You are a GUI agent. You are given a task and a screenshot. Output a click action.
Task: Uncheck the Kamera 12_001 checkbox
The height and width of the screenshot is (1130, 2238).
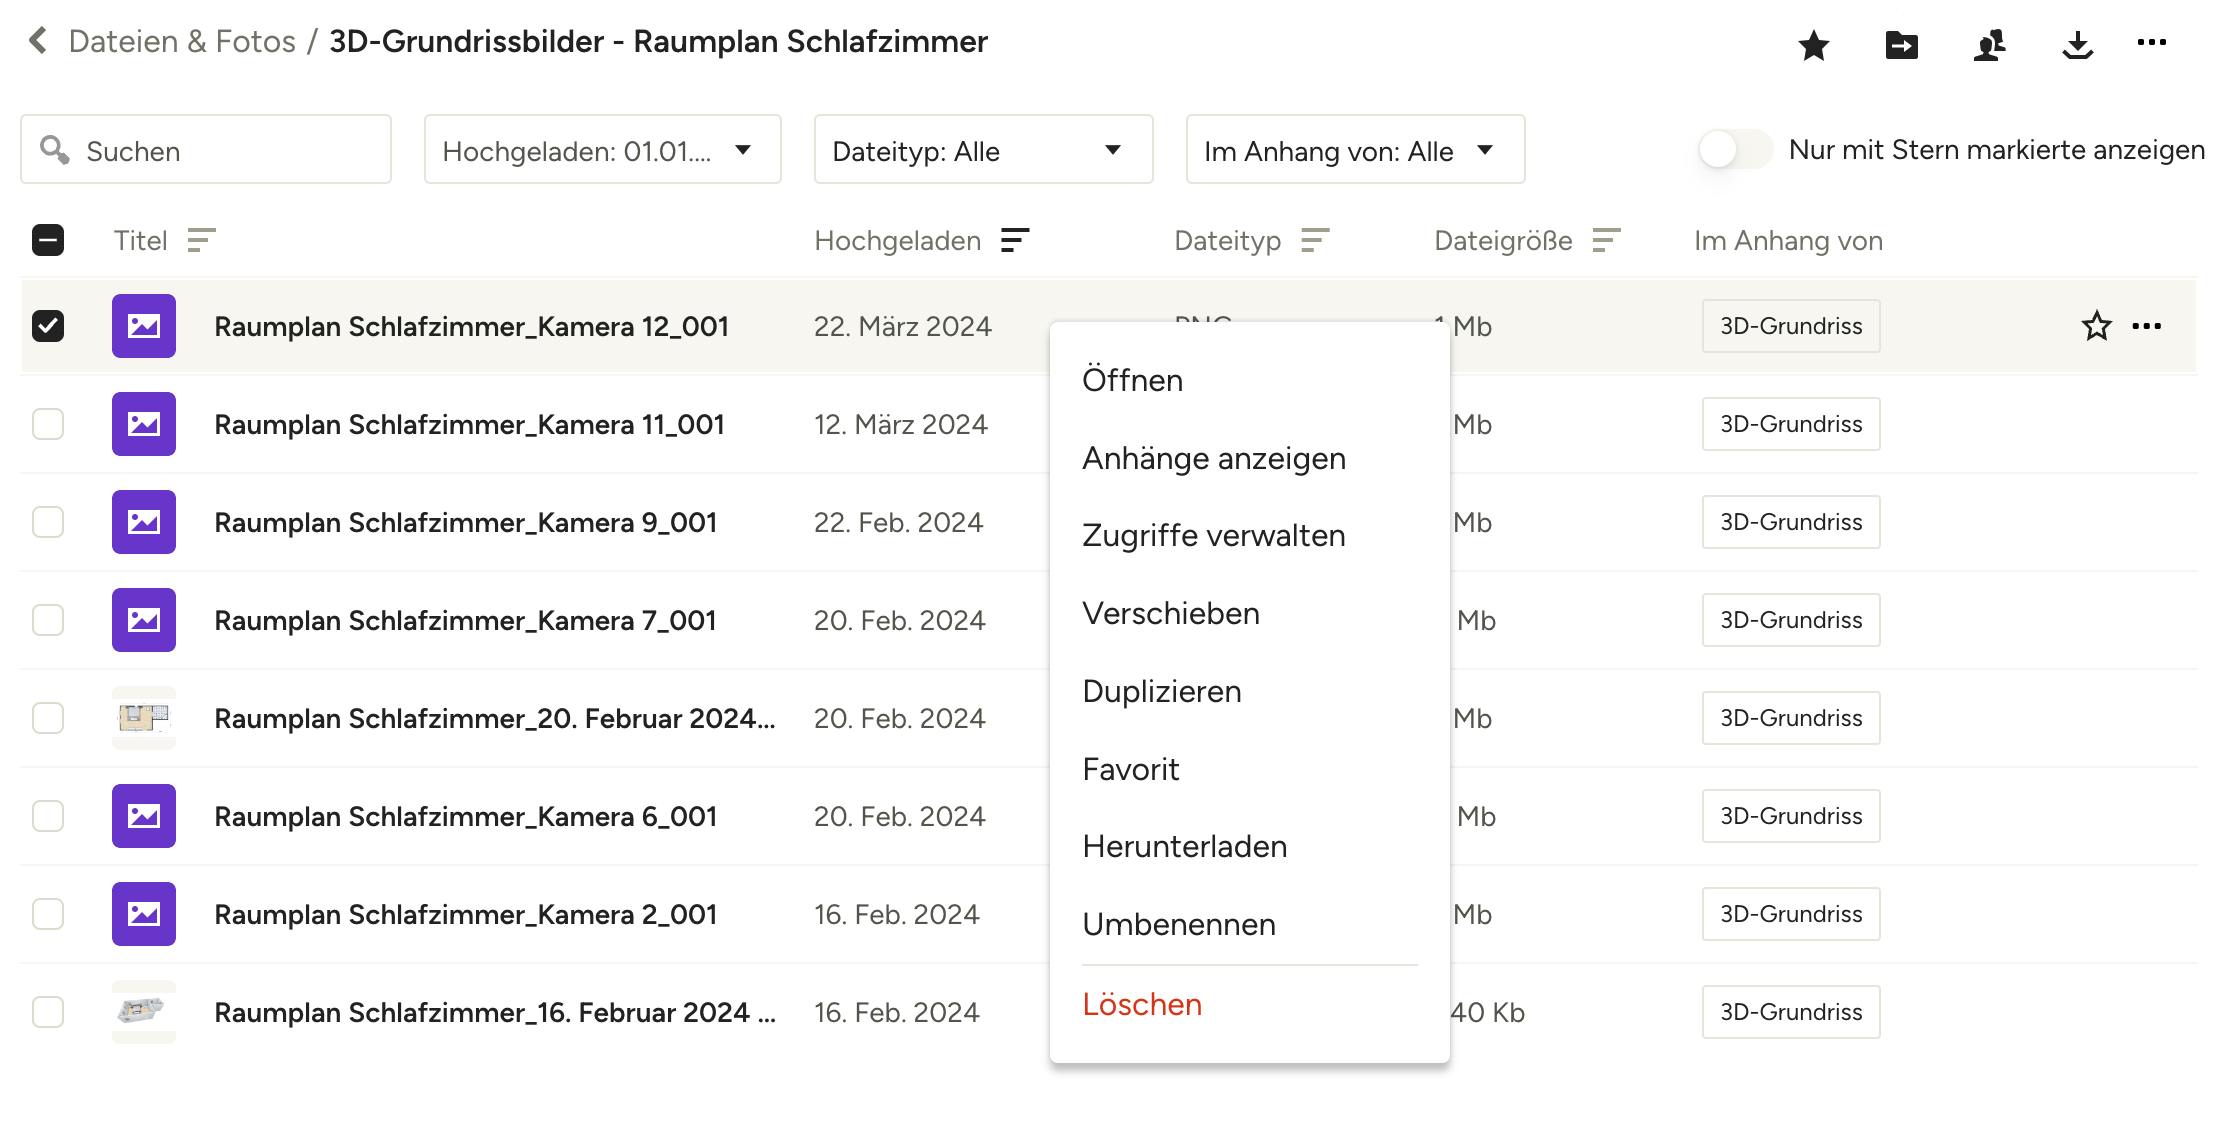pos(48,326)
